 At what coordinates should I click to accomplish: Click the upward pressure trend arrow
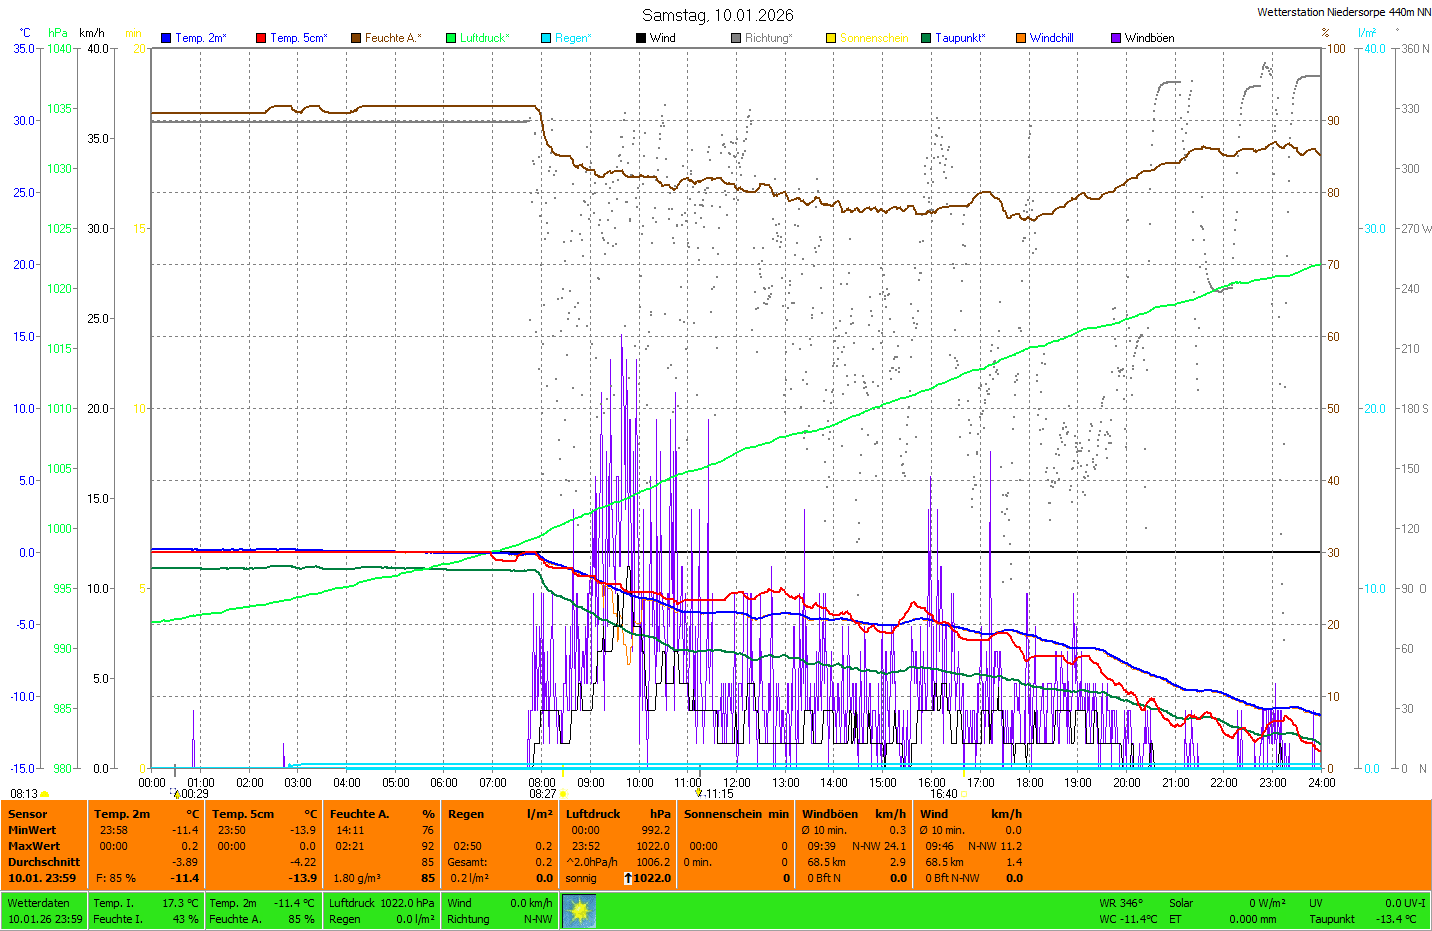[628, 878]
